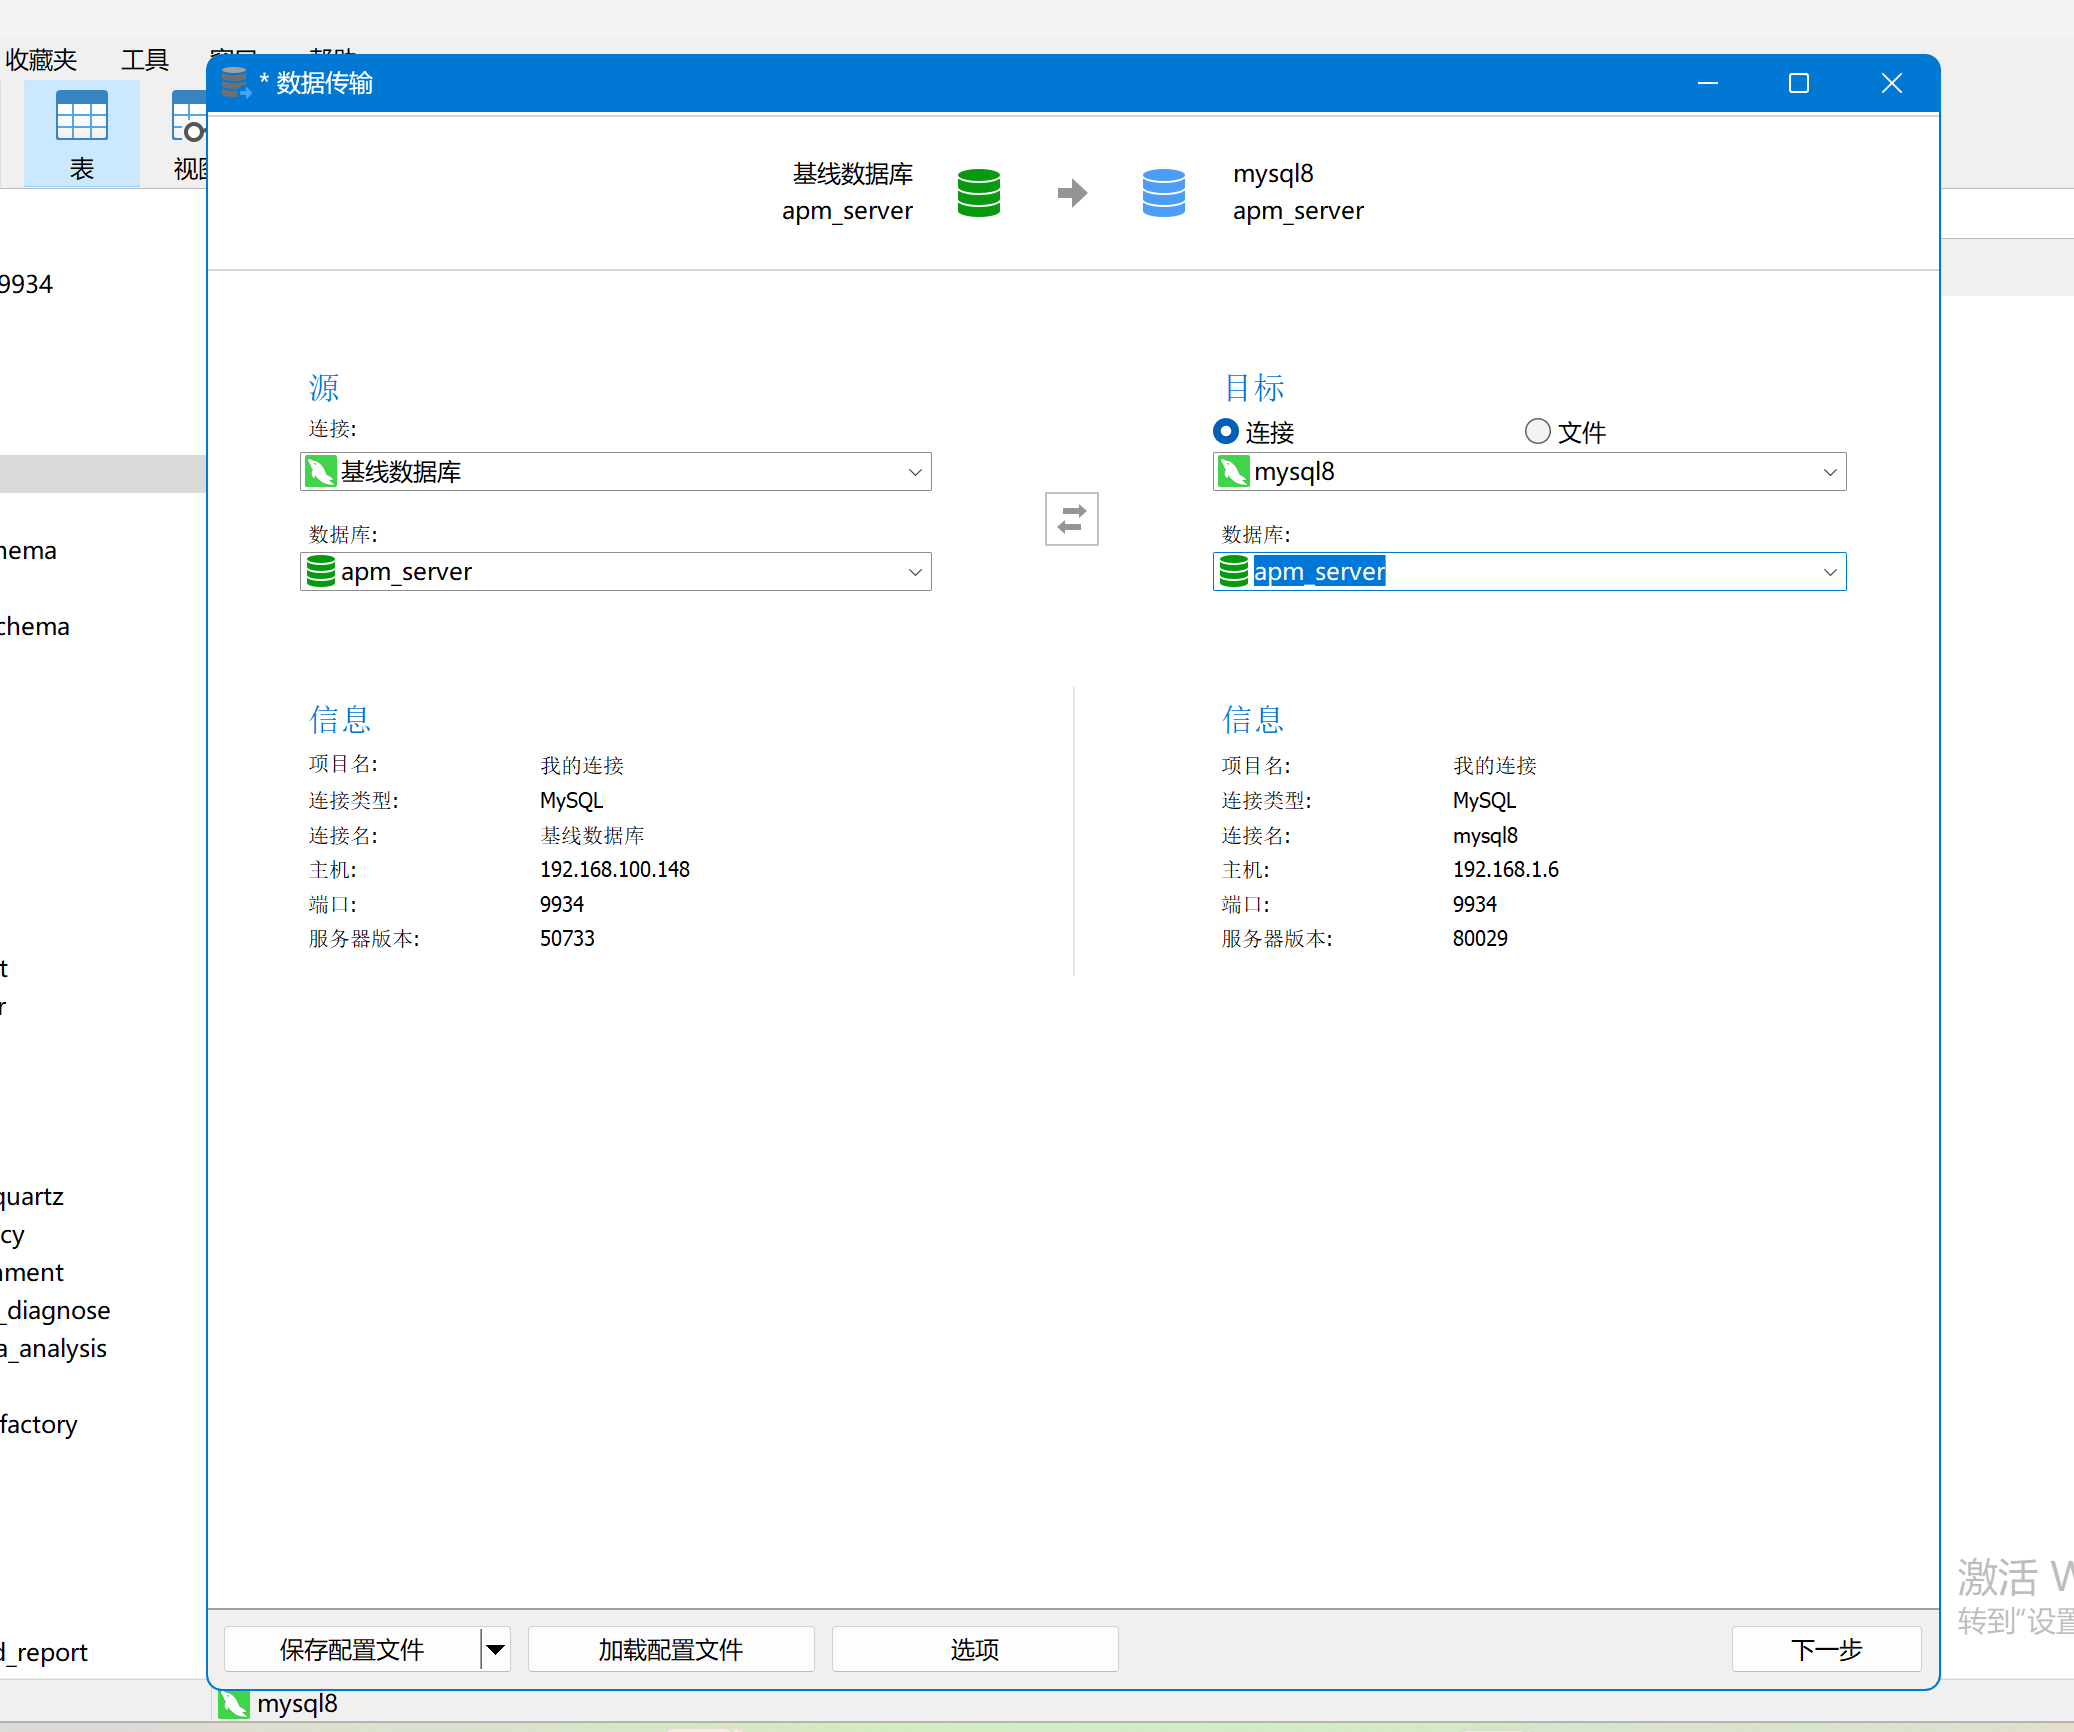Maximize the 数据传输 dialog window

[1798, 83]
